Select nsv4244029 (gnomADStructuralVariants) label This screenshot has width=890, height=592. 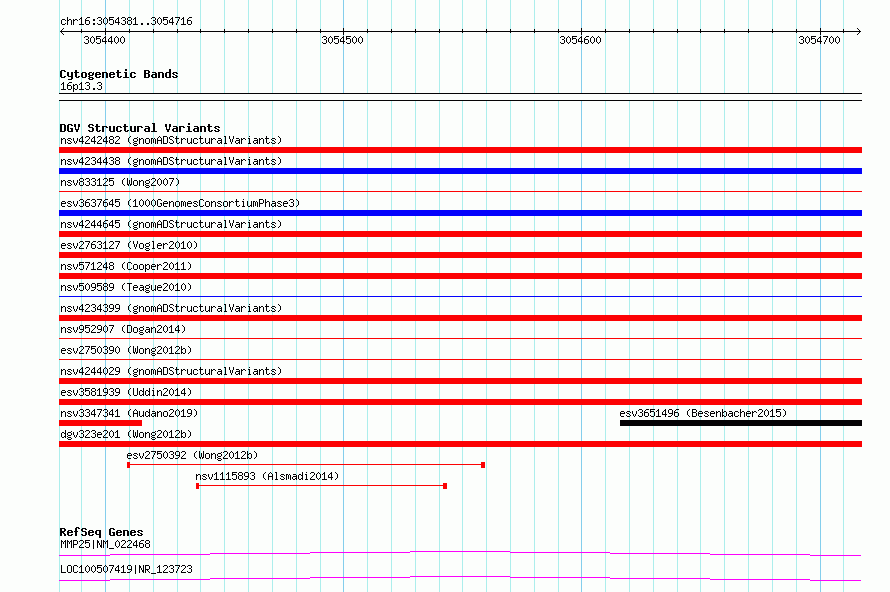[171, 371]
